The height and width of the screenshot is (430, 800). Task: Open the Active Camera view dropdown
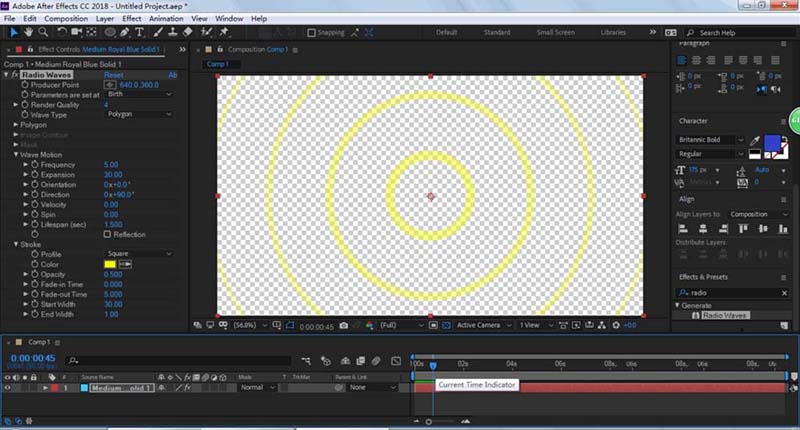(484, 325)
